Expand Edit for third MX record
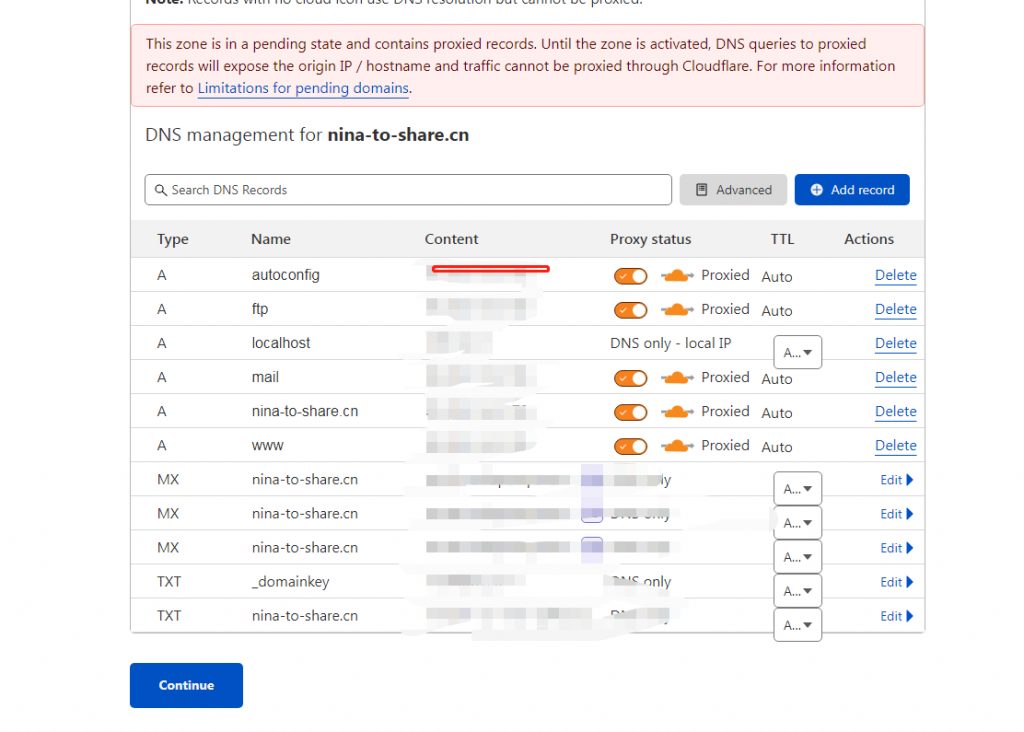 click(897, 548)
